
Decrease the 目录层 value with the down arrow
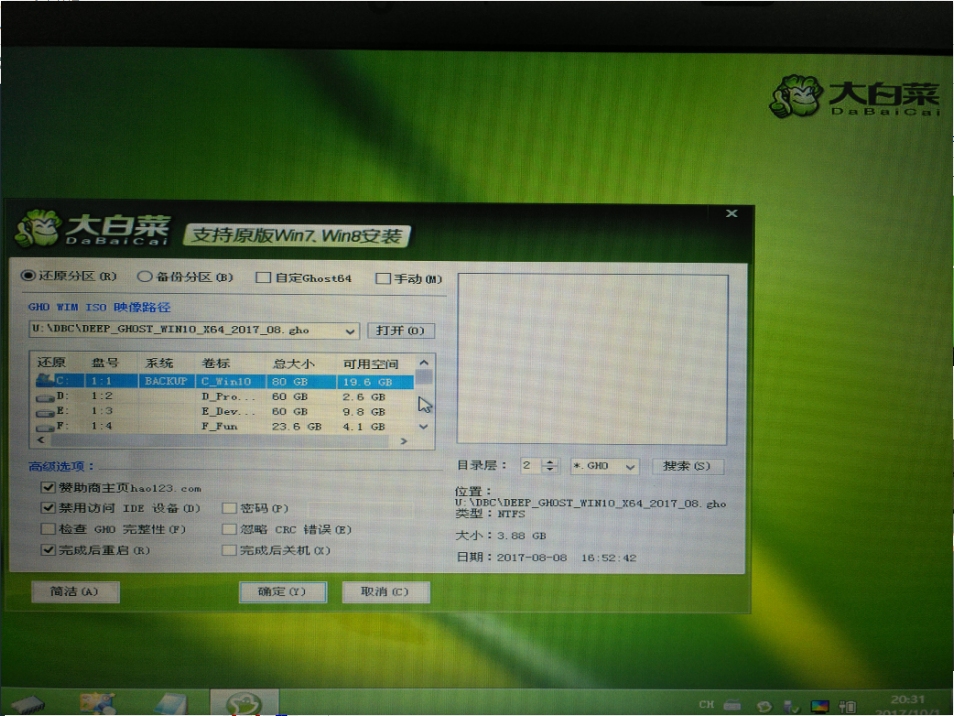coord(550,470)
